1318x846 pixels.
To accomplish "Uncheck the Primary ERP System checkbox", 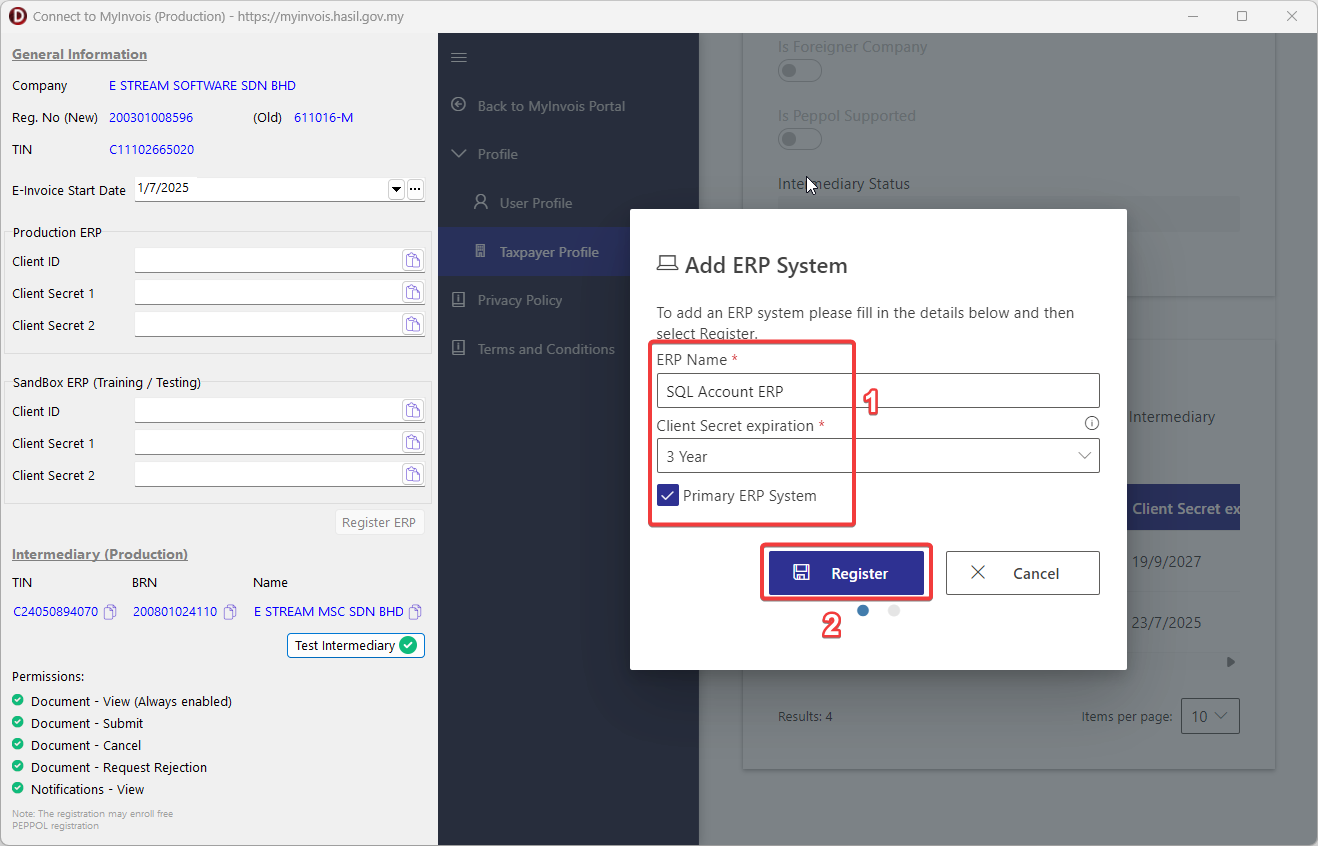I will 668,495.
